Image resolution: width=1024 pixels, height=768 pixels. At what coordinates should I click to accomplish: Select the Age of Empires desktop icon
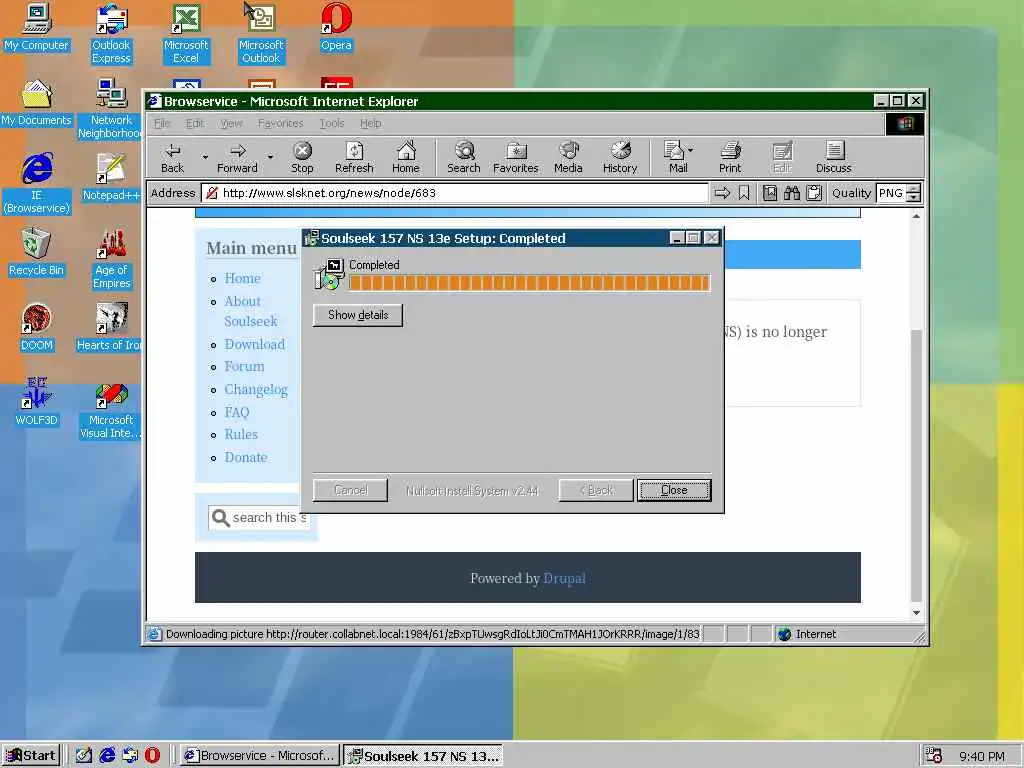point(112,259)
